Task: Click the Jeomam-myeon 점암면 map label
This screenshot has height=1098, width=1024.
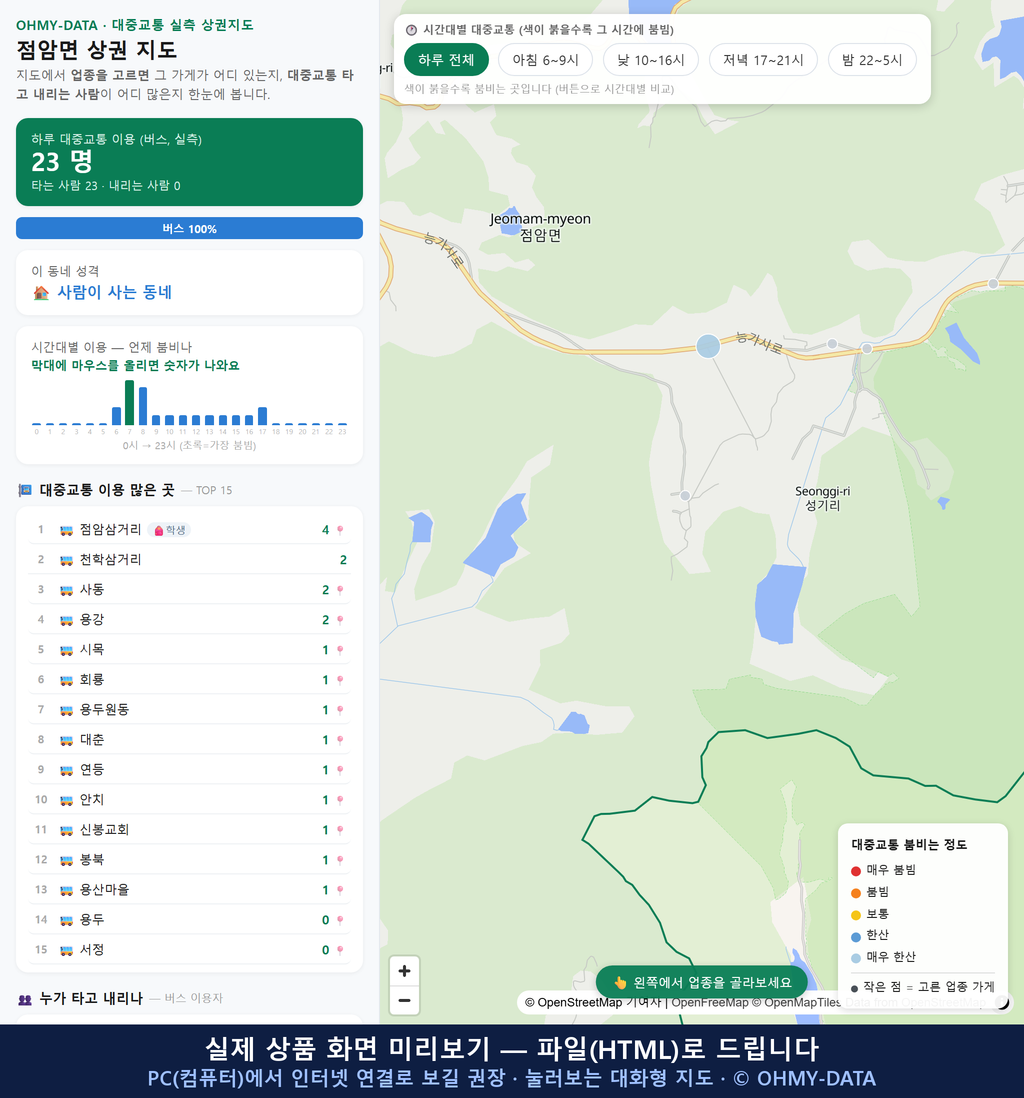Action: 540,227
